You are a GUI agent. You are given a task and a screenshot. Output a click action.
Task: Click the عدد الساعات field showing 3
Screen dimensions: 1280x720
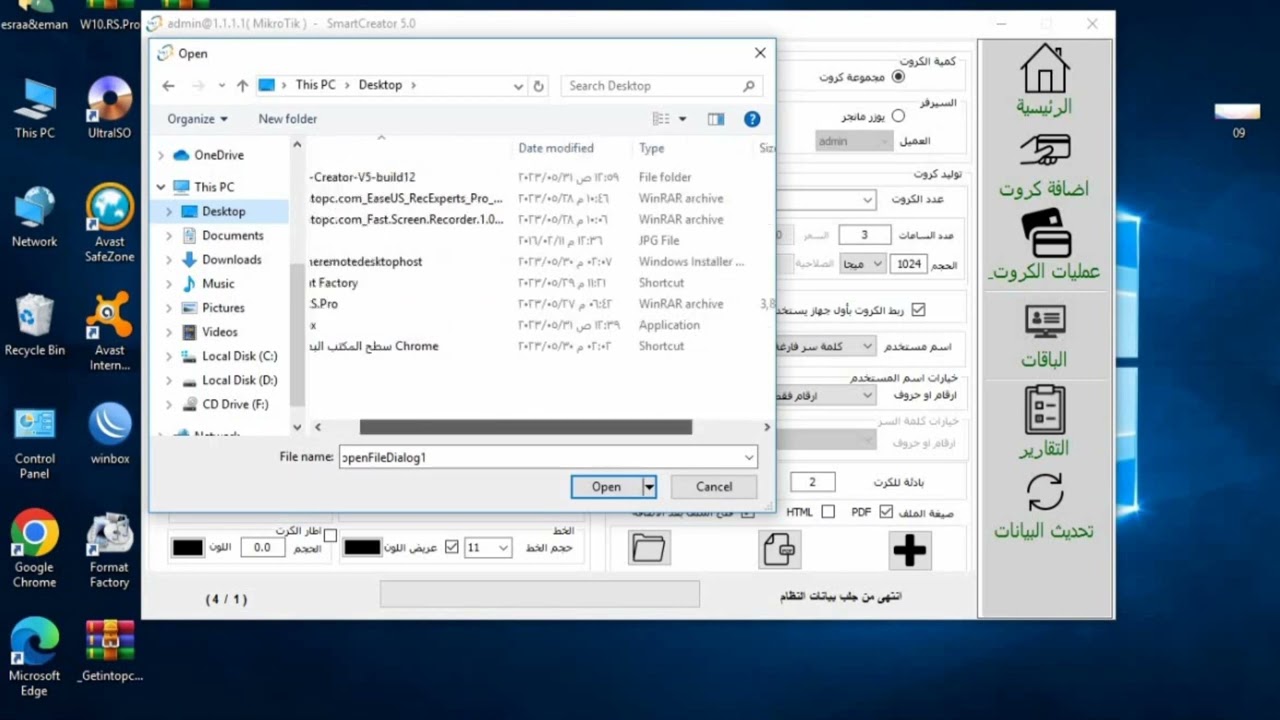(864, 235)
